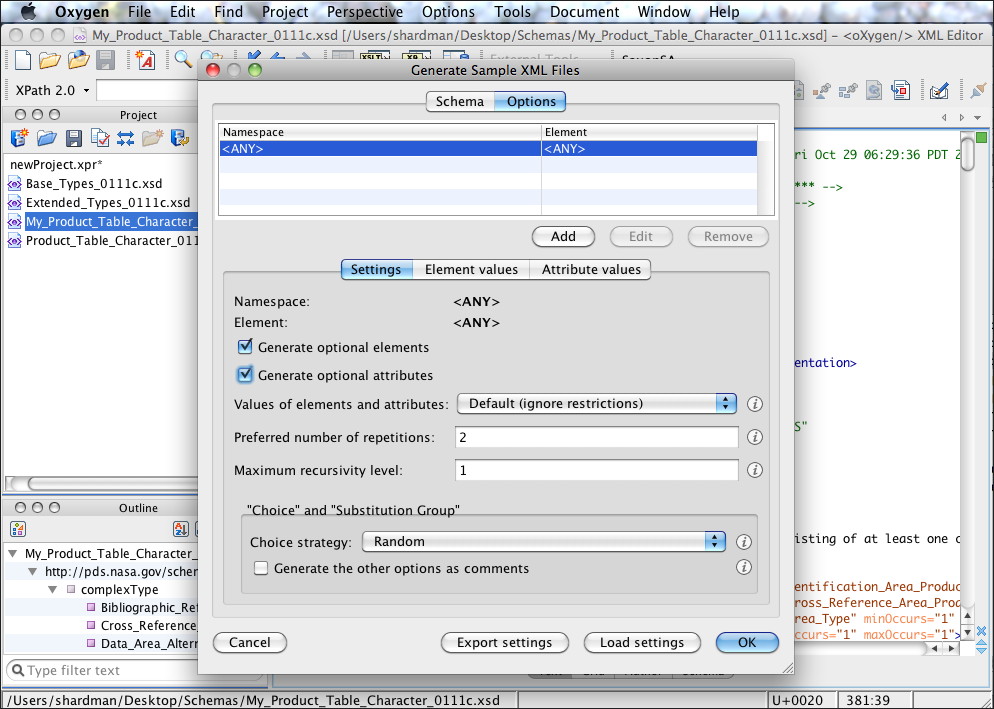Select Extended_Types_0111c.xsd in Project panel
The image size is (994, 709).
click(x=107, y=203)
